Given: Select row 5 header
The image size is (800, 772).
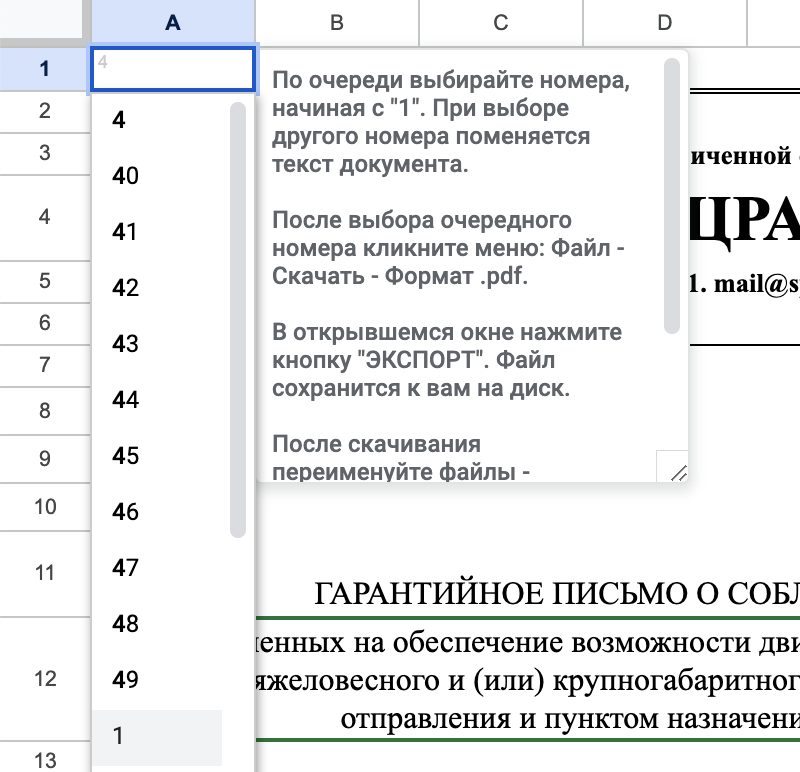Looking at the screenshot, I should click(x=45, y=281).
